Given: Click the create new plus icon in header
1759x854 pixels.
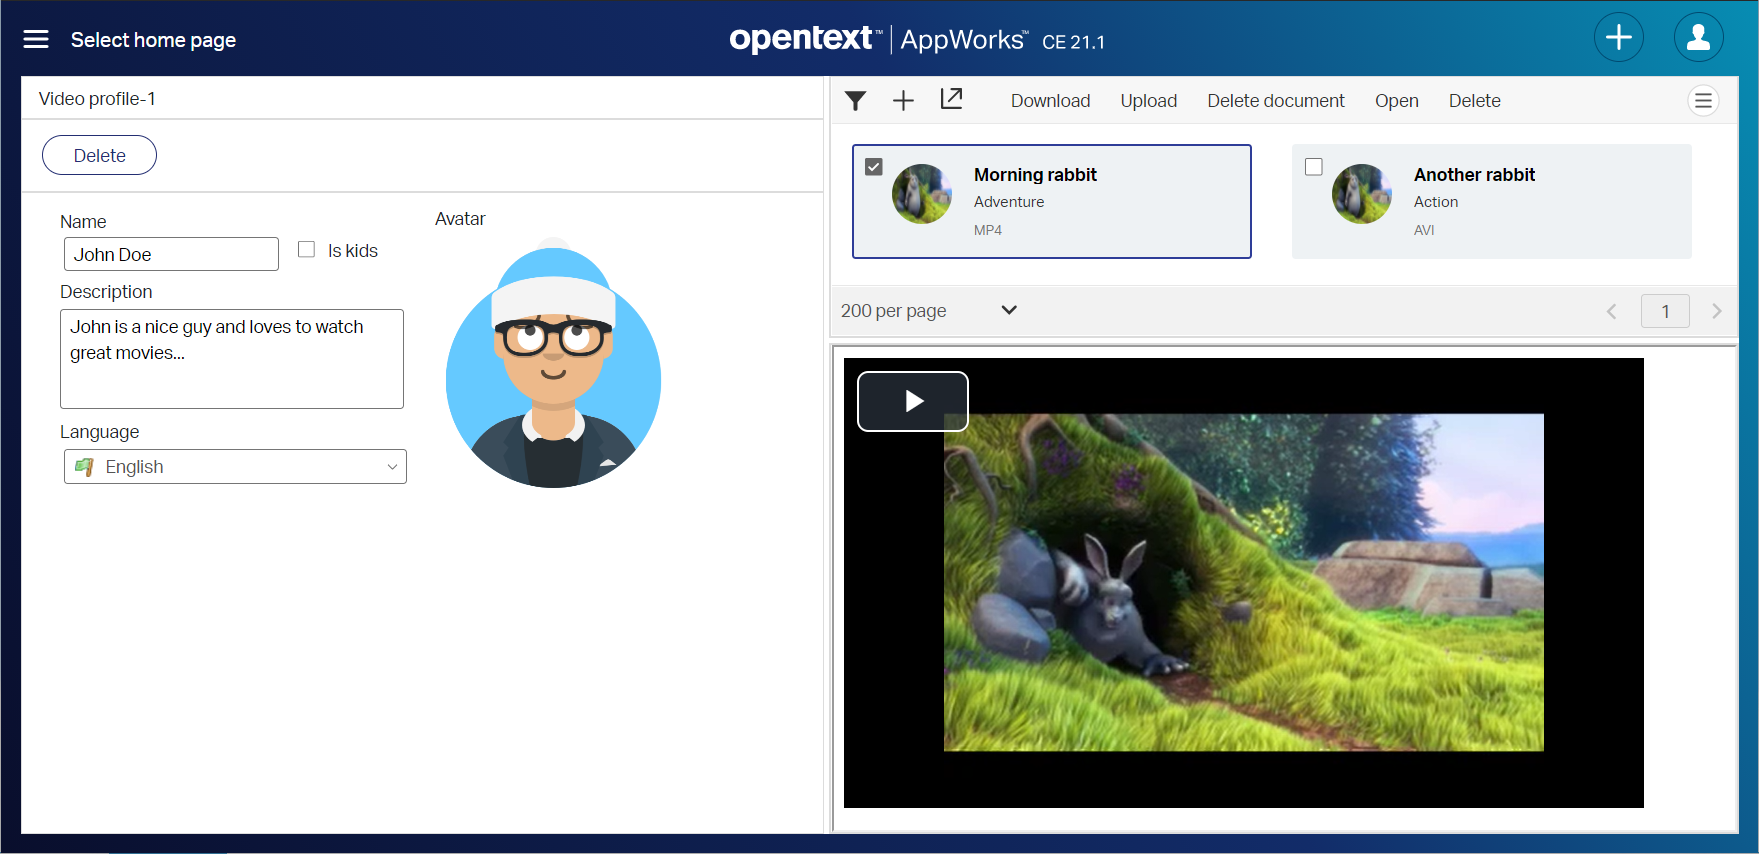Looking at the screenshot, I should [1618, 38].
